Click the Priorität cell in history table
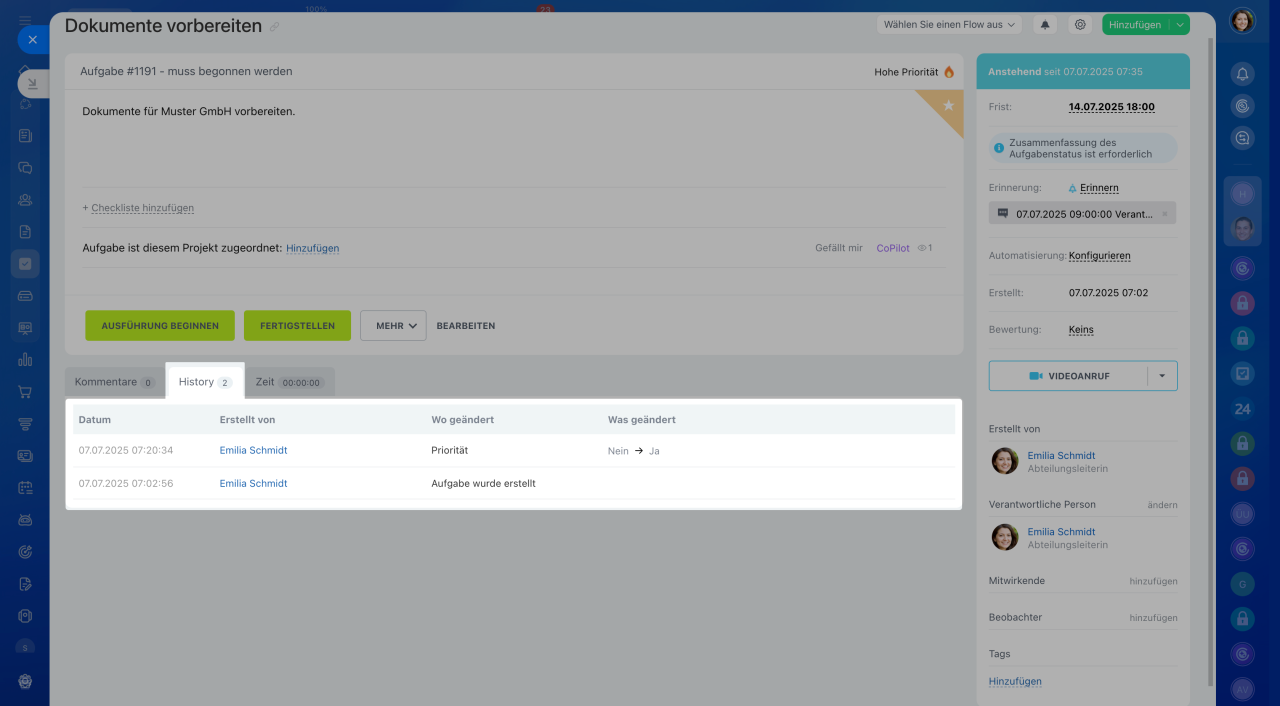 [x=450, y=451]
